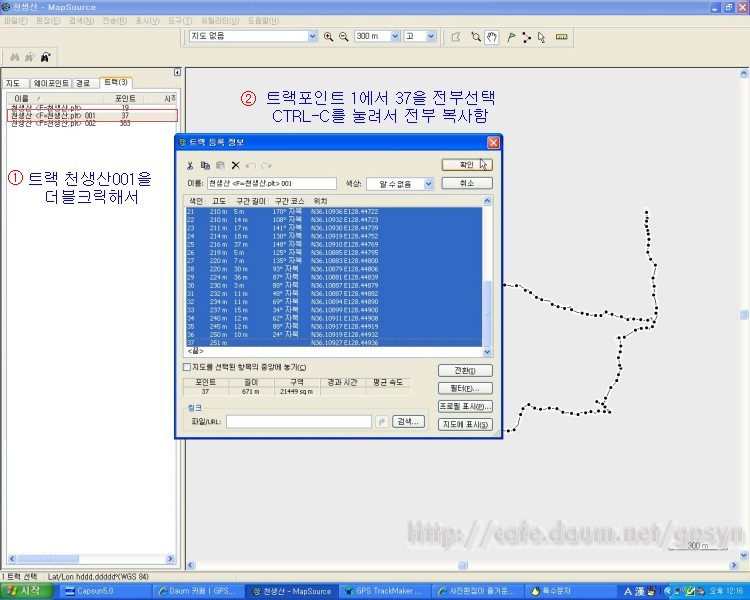Click the open link arrow icon beside URL field
This screenshot has height=600, width=750.
tap(382, 422)
